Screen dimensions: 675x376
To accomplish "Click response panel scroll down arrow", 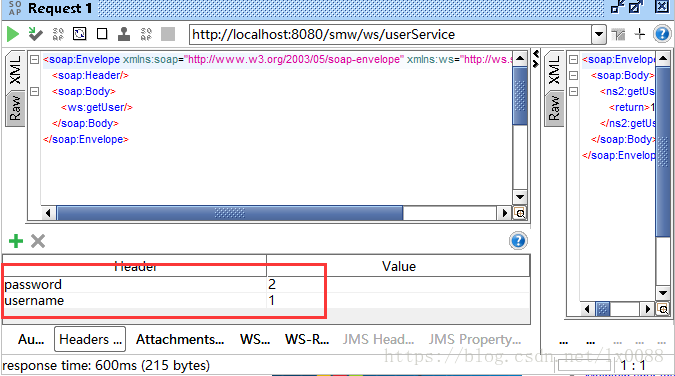I will (x=663, y=293).
